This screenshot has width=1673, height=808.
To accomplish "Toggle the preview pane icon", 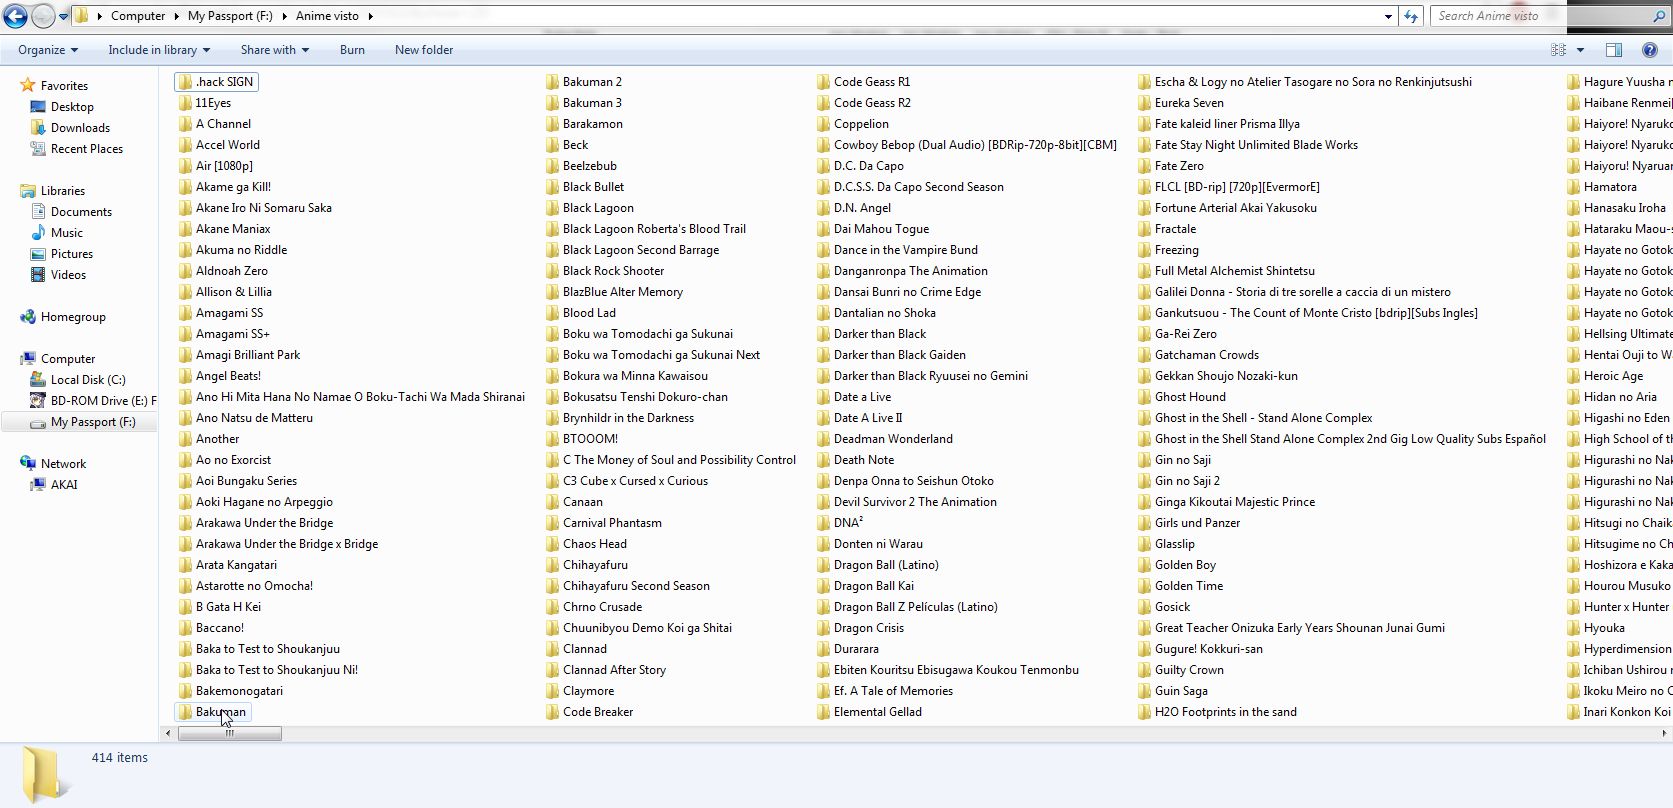I will [x=1613, y=50].
